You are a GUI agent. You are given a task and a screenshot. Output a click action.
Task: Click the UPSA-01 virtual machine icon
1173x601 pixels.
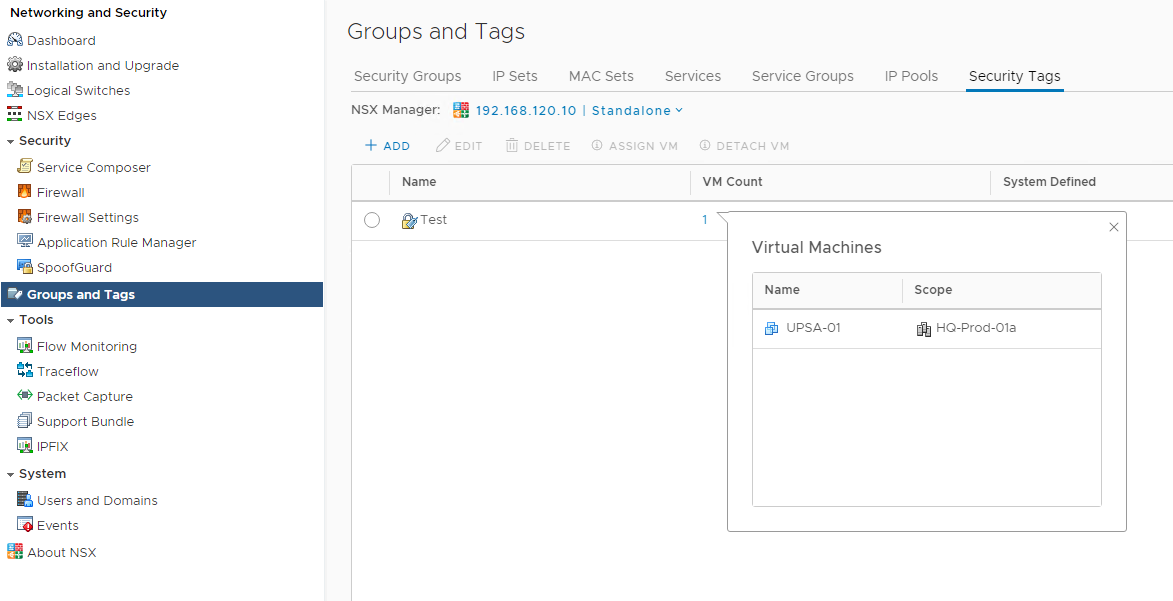click(771, 328)
